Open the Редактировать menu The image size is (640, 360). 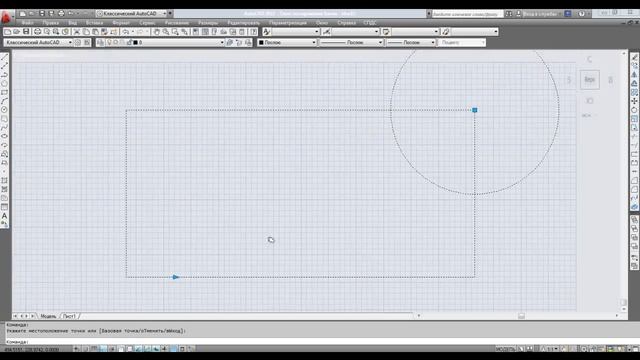pos(244,23)
